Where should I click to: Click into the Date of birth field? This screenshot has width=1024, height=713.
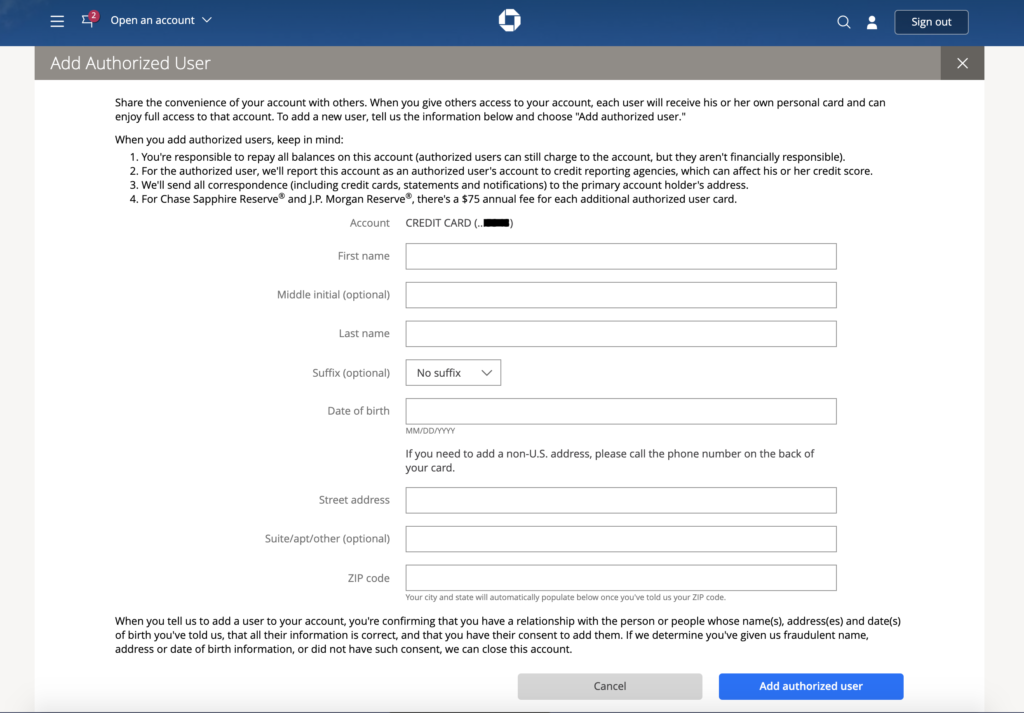pos(620,411)
